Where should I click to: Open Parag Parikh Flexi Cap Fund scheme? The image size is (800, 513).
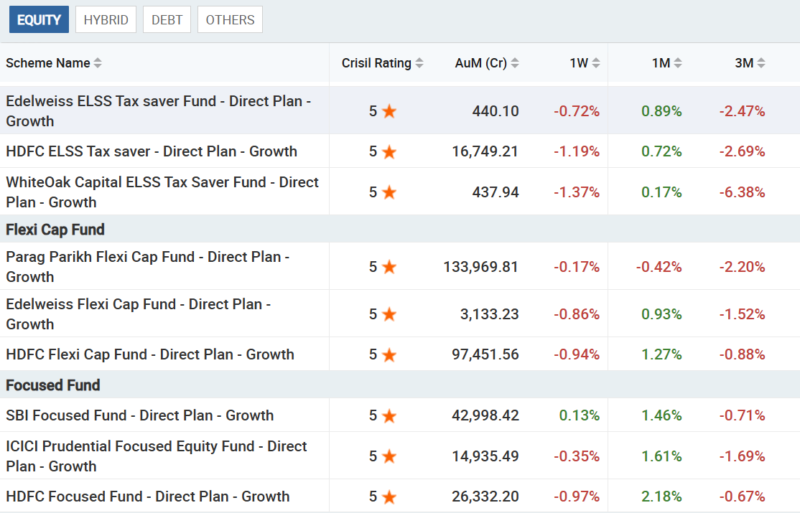(147, 266)
